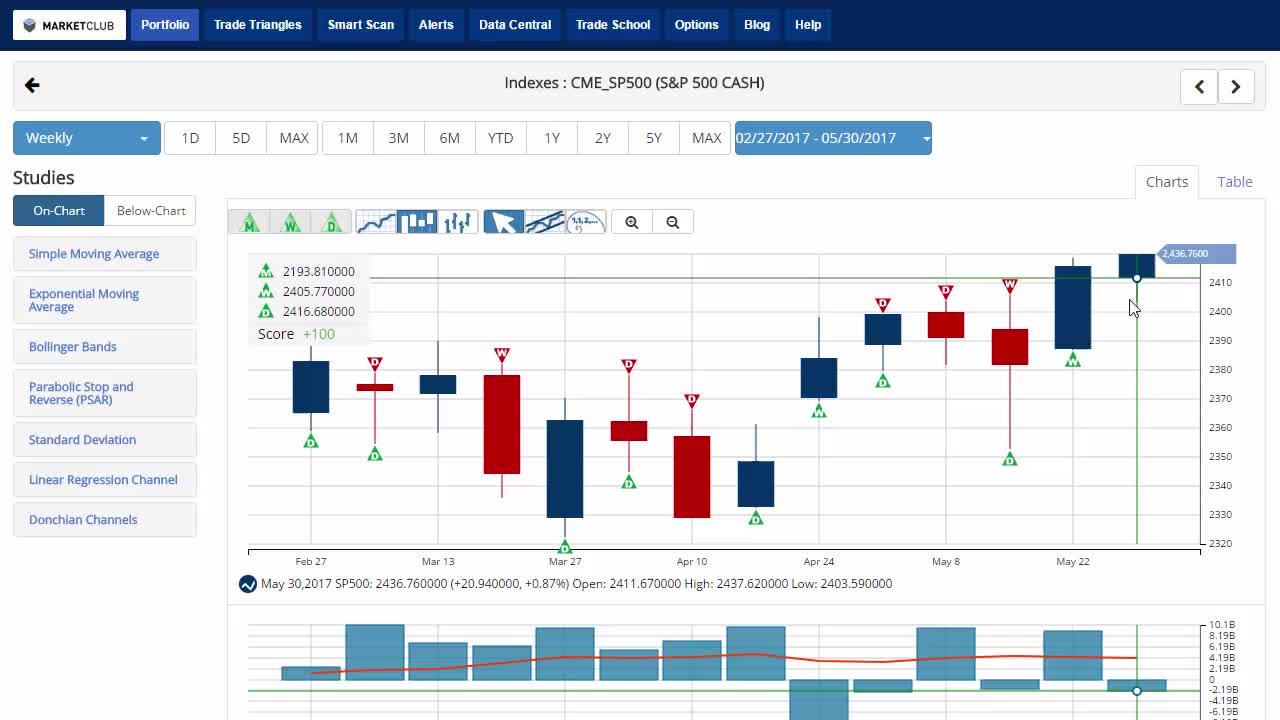Switch to Charts tab

click(1167, 182)
